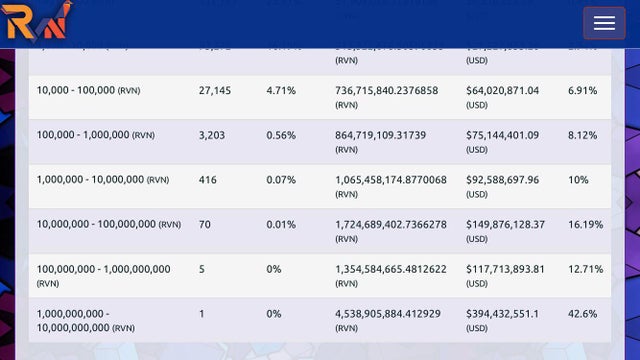Click the 16.19% share value
This screenshot has width=640, height=360.
pos(585,224)
